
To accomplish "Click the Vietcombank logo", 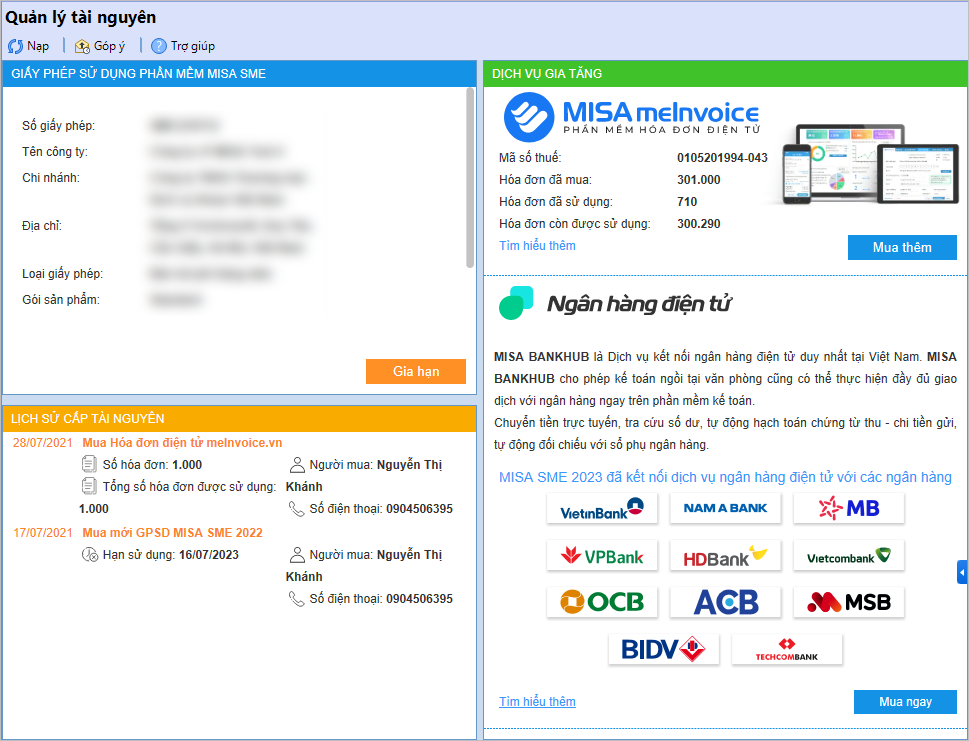I will [x=848, y=555].
